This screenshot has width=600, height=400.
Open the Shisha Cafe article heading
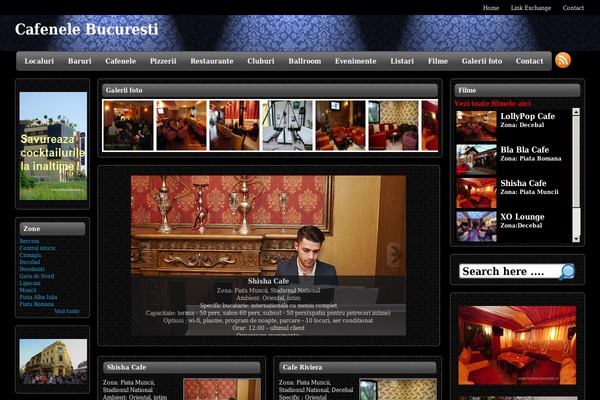[126, 367]
